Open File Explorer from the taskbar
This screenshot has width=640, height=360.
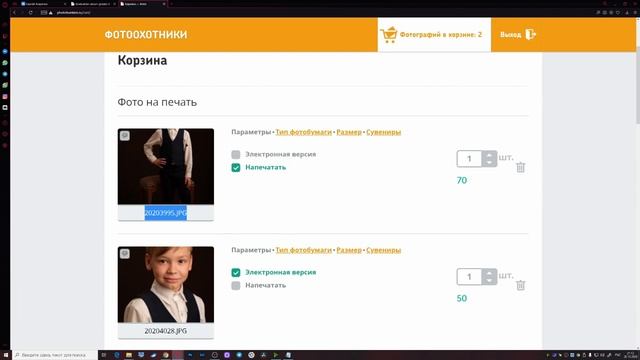129,355
